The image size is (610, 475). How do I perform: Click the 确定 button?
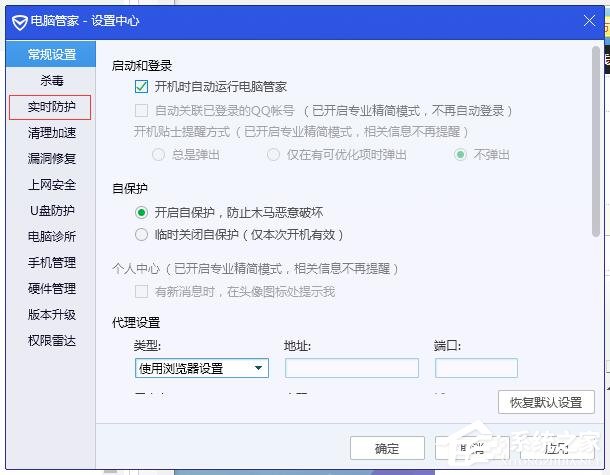pyautogui.click(x=387, y=449)
